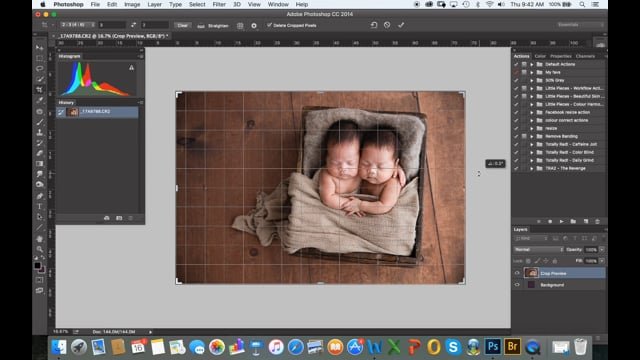Expand the 50% Grey action set
This screenshot has width=640, height=360.
[x=531, y=80]
